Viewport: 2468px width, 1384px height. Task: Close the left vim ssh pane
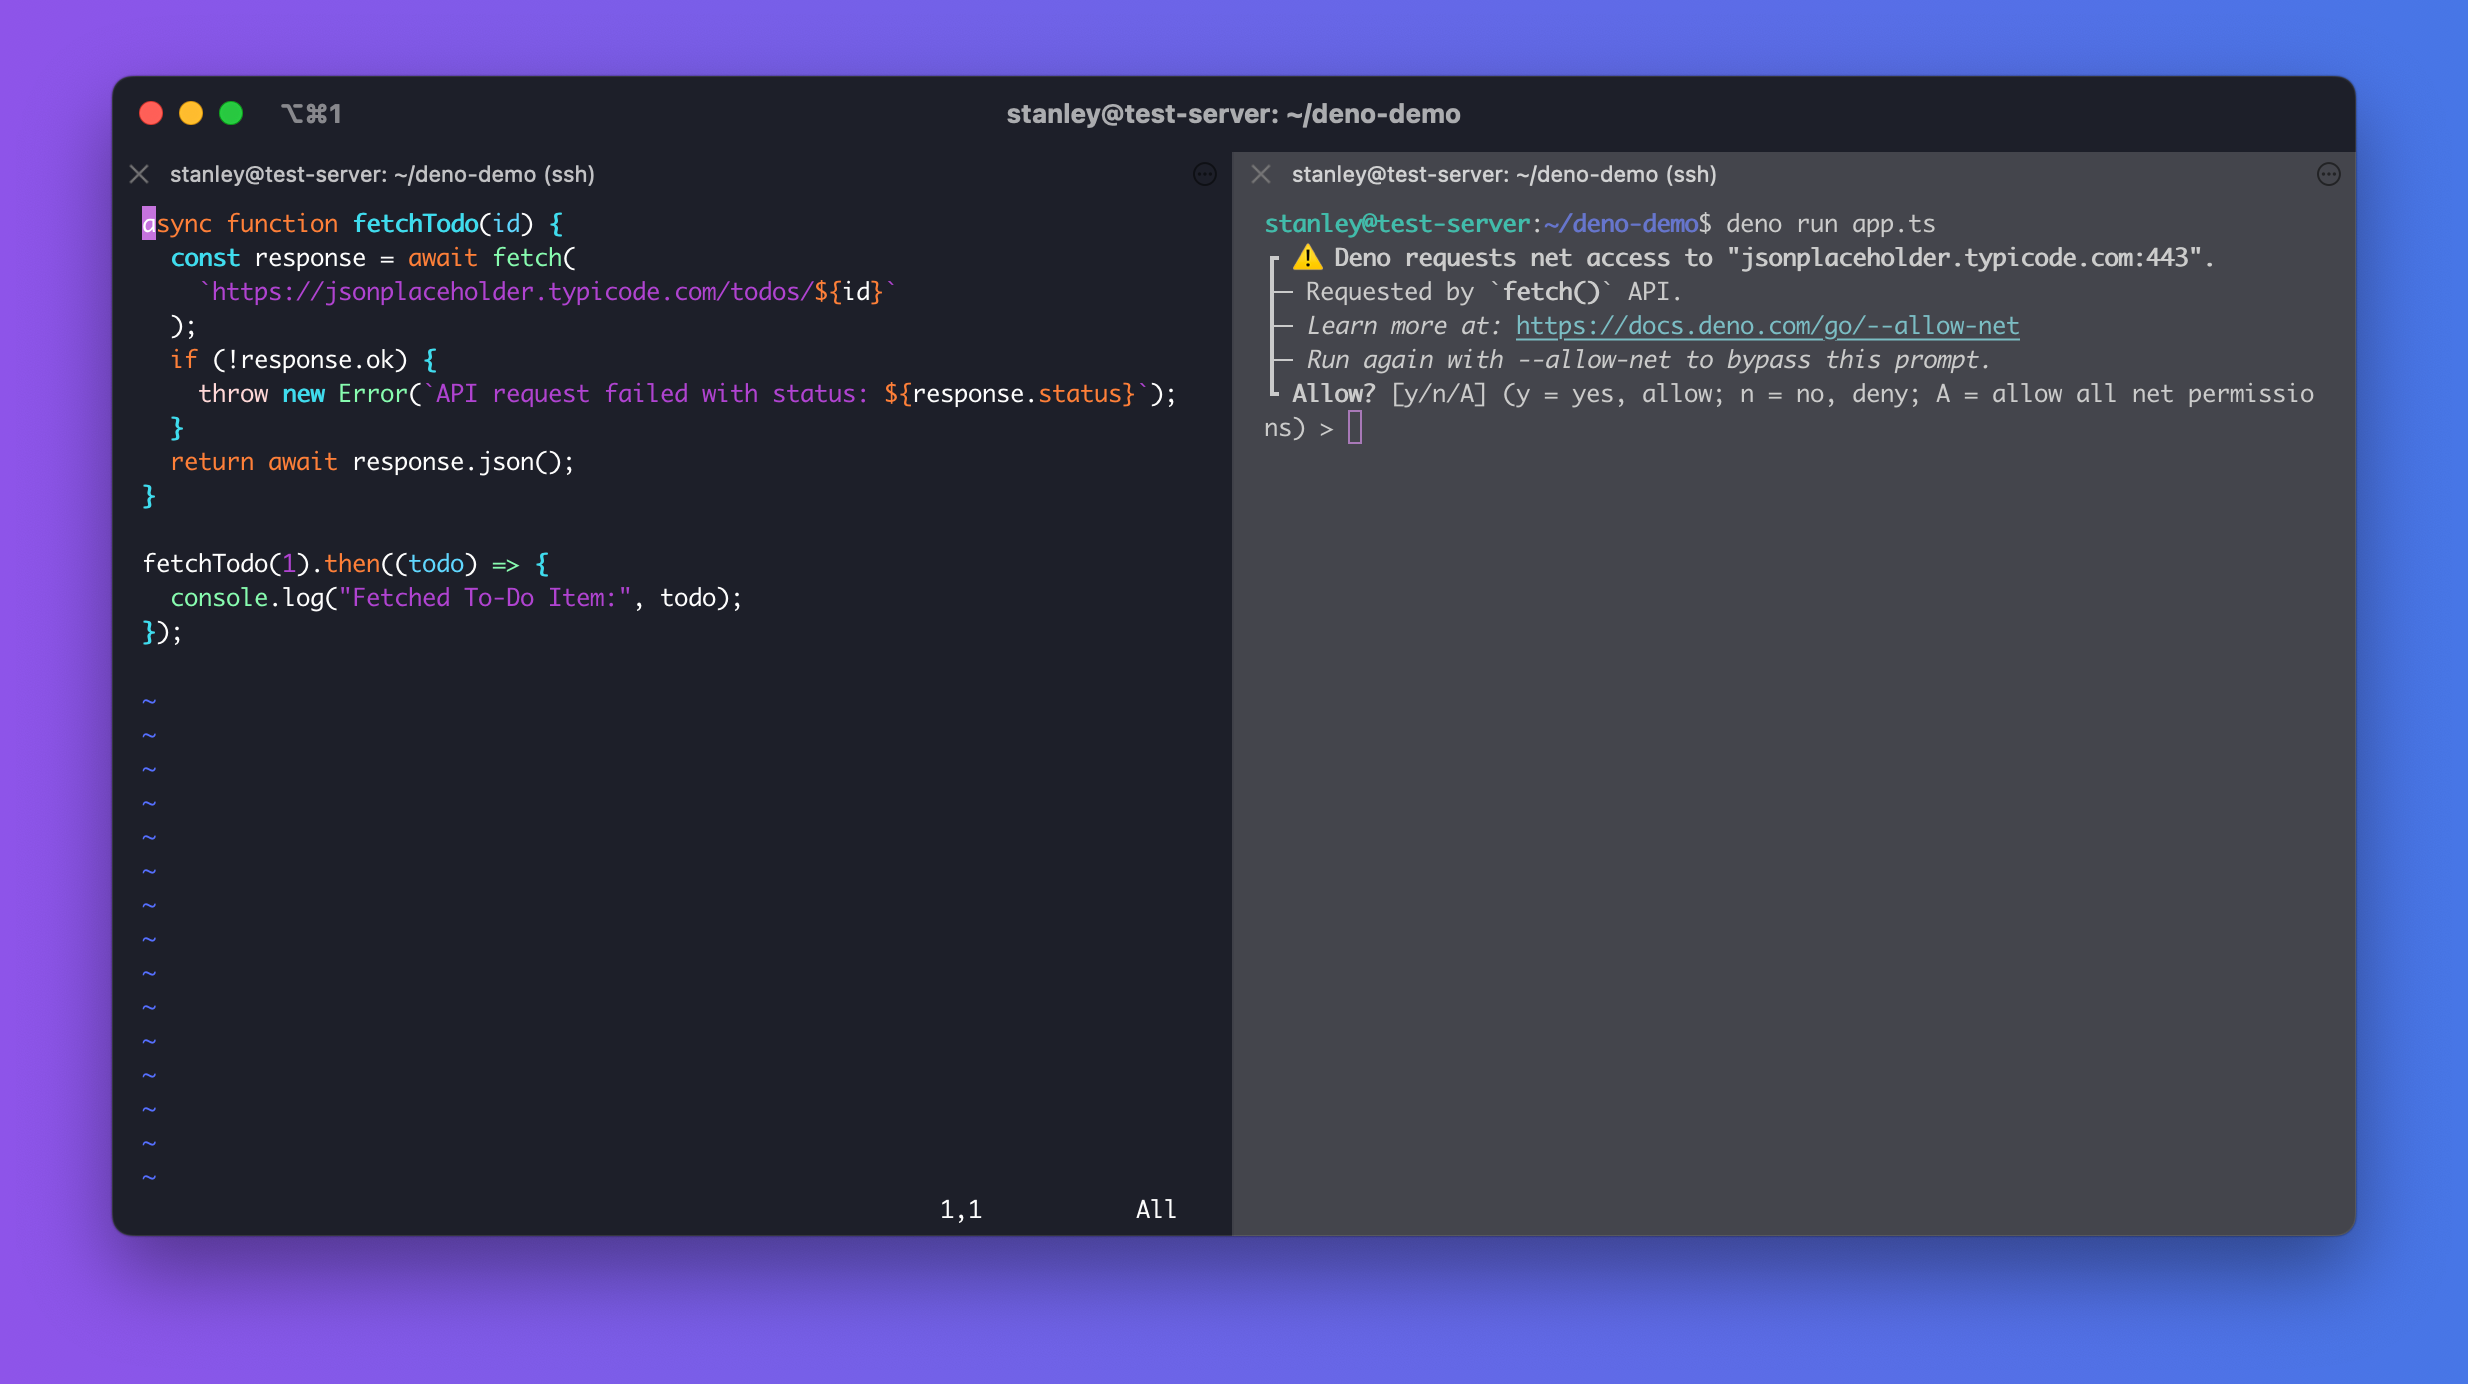pos(139,174)
